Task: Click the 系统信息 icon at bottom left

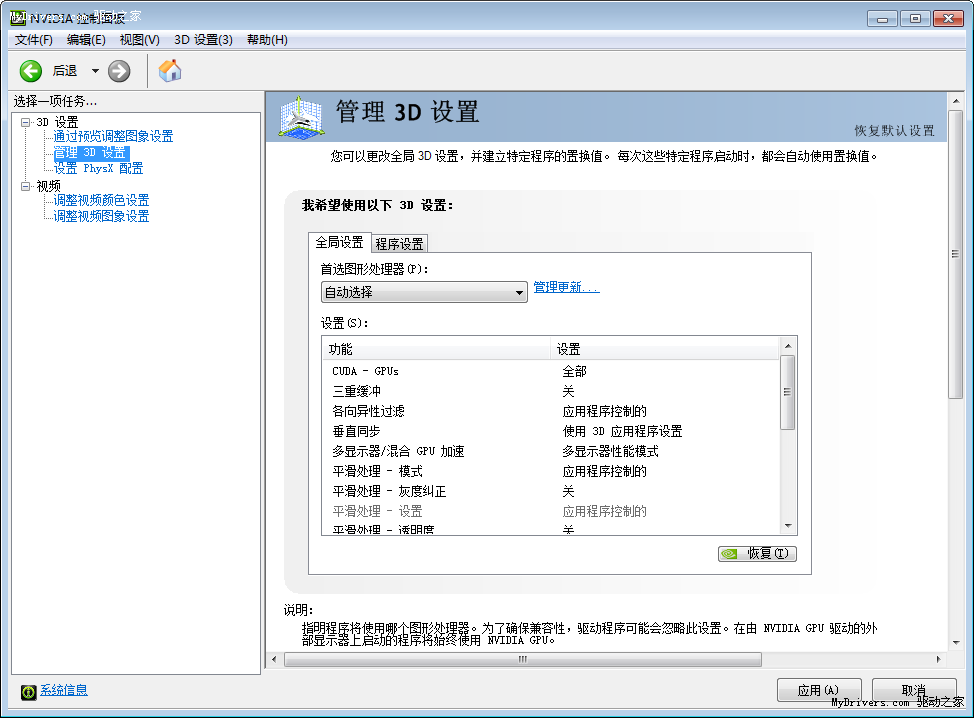Action: click(29, 691)
